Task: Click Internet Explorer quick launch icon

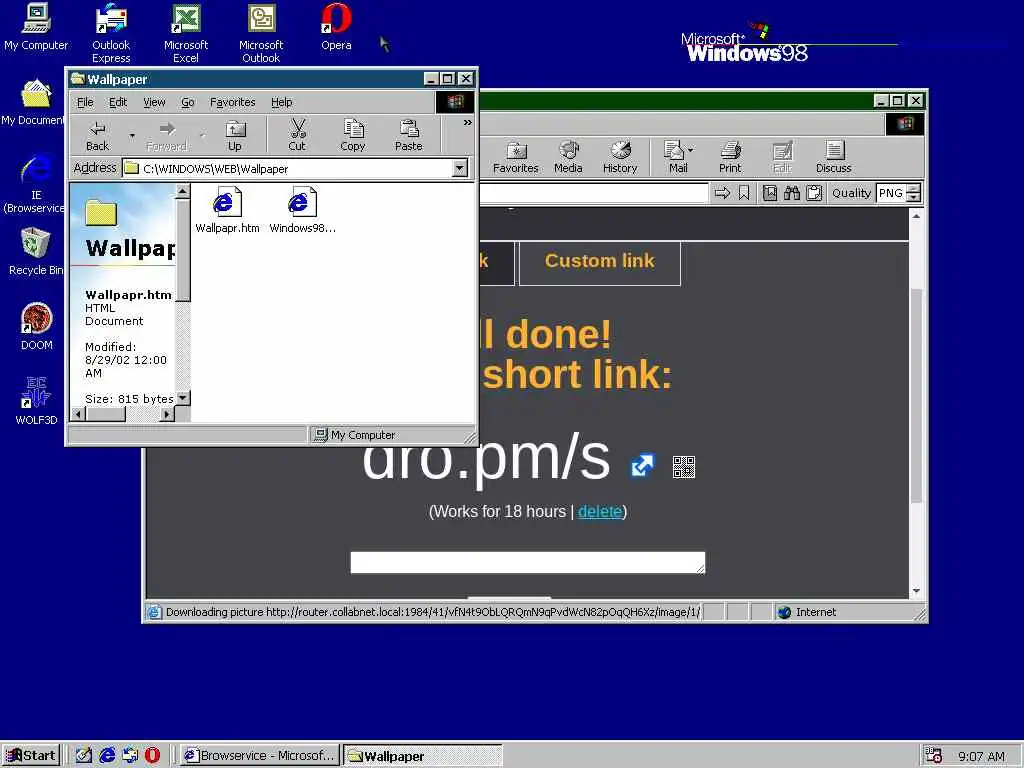Action: tap(107, 756)
